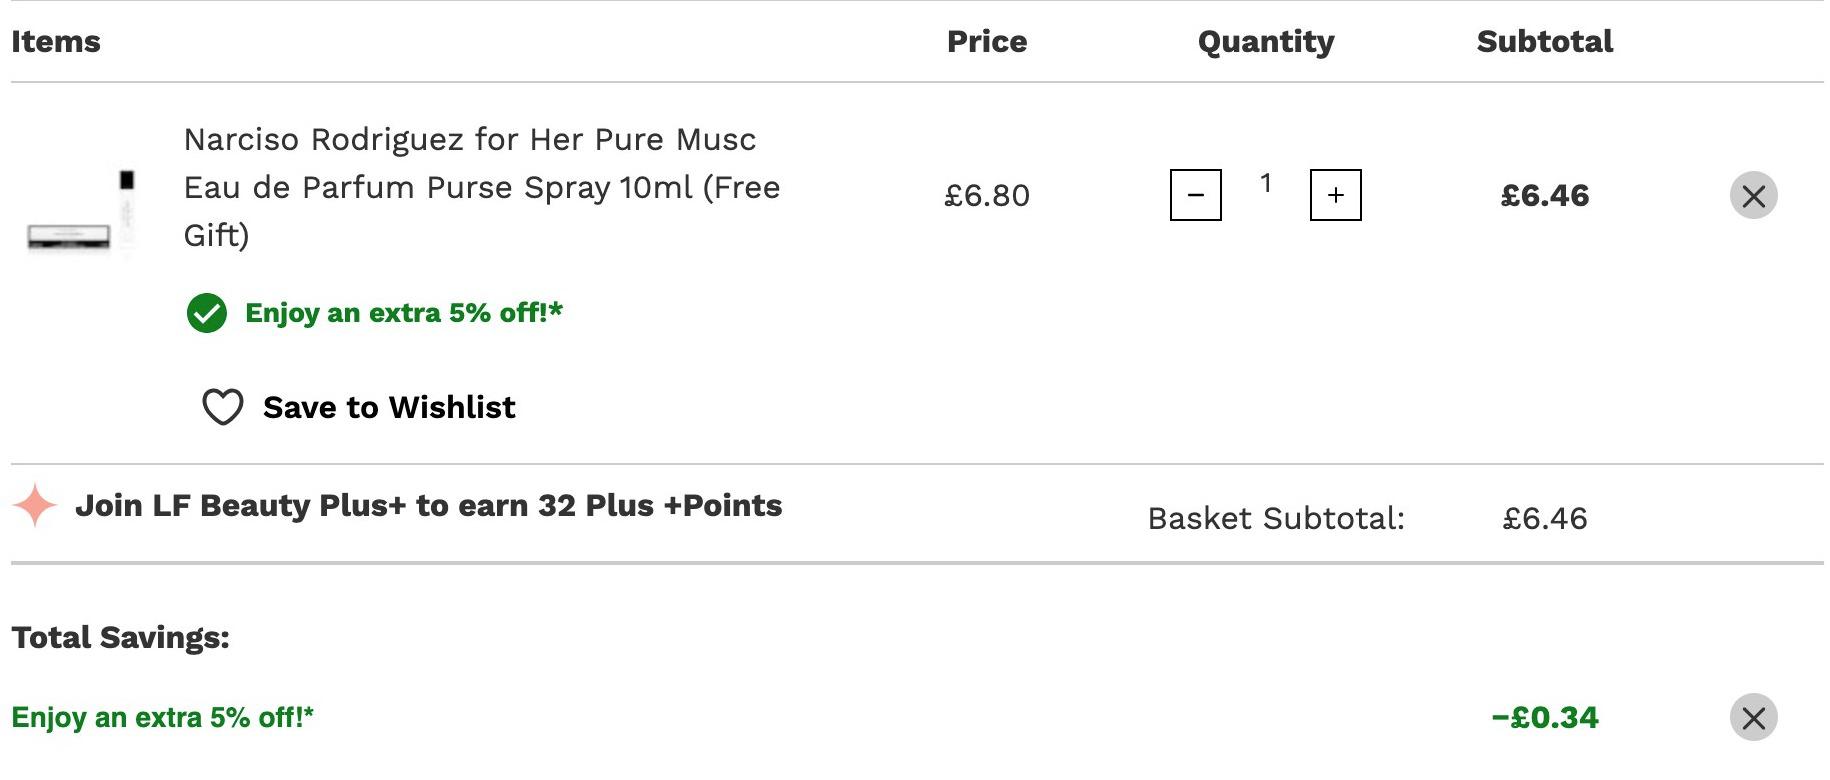Open the item's Enjoy an extra 5% off offer
Image resolution: width=1830 pixels, height=780 pixels.
tap(404, 313)
